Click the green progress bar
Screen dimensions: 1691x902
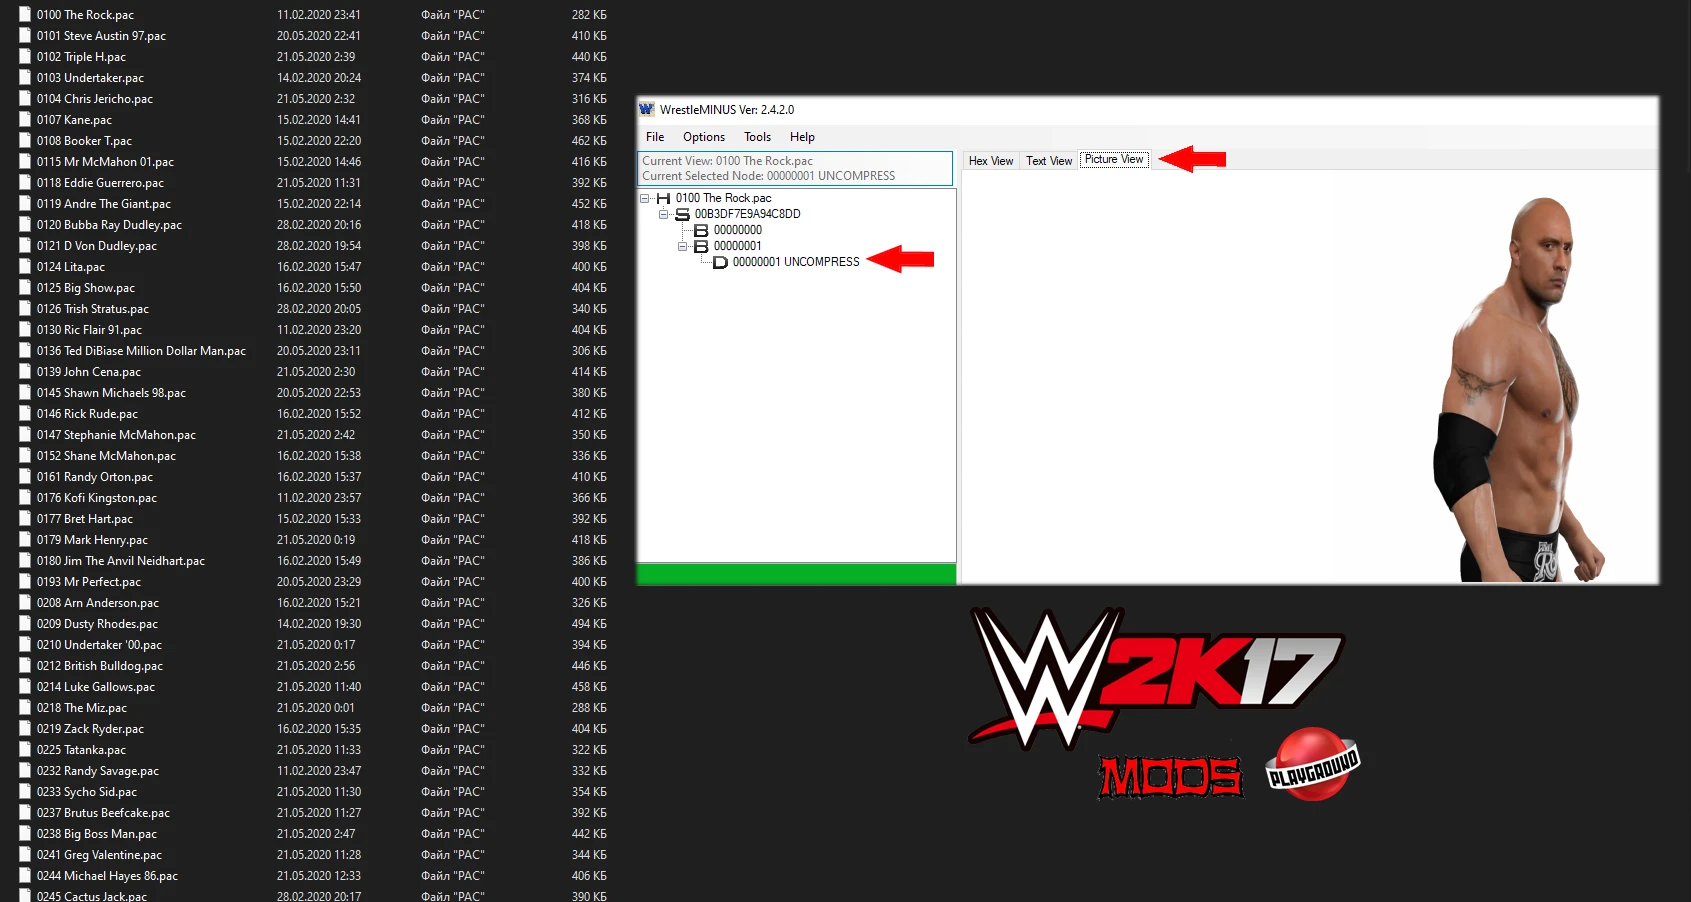coord(795,574)
